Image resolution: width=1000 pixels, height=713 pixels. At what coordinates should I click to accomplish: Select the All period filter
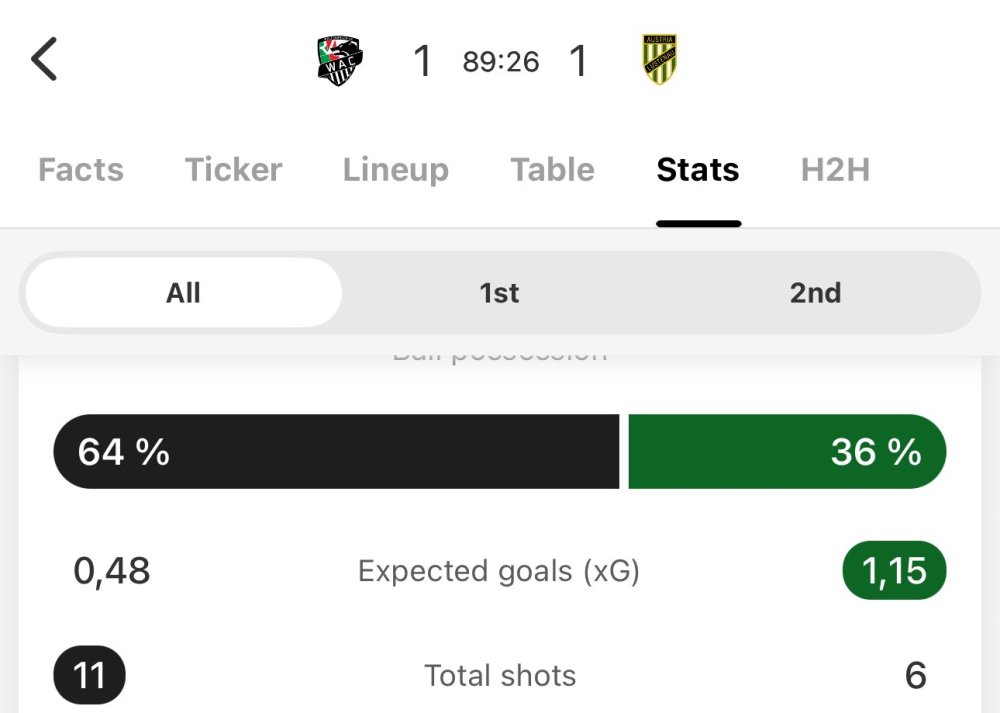click(183, 293)
